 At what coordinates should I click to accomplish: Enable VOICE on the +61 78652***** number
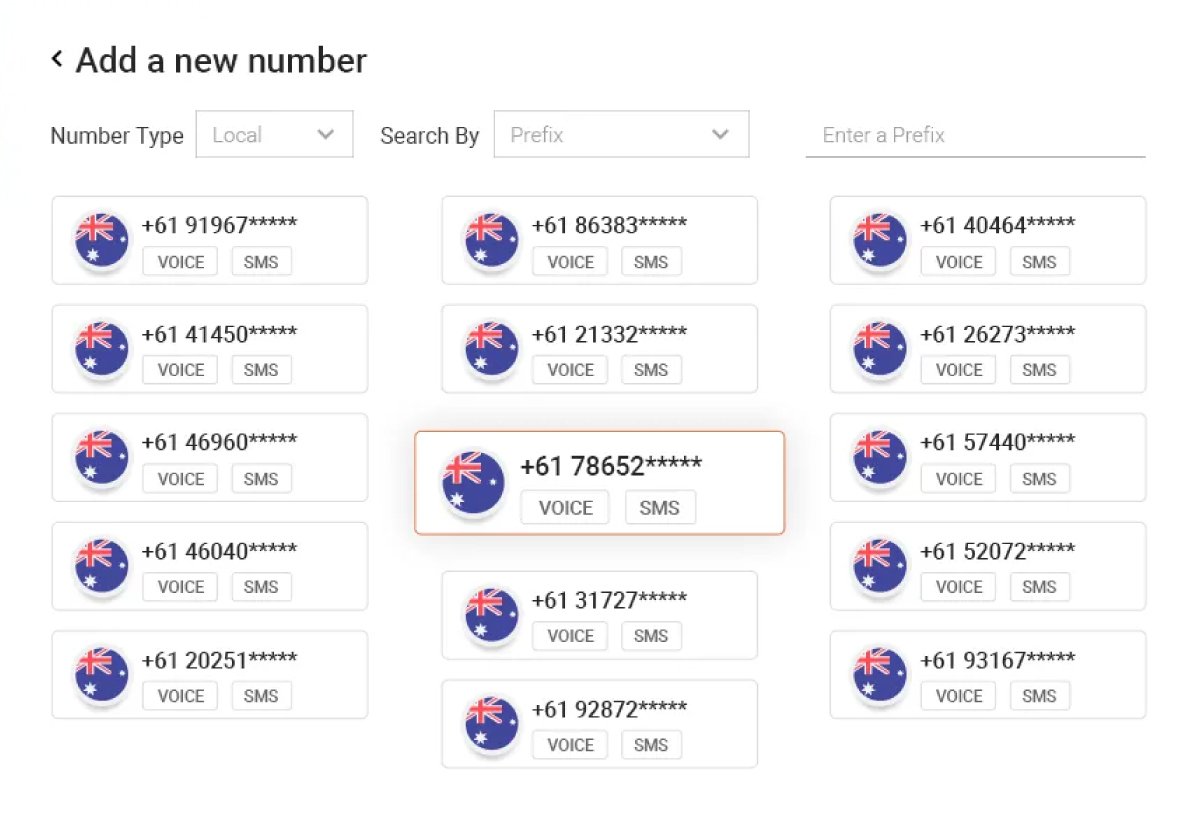point(564,507)
